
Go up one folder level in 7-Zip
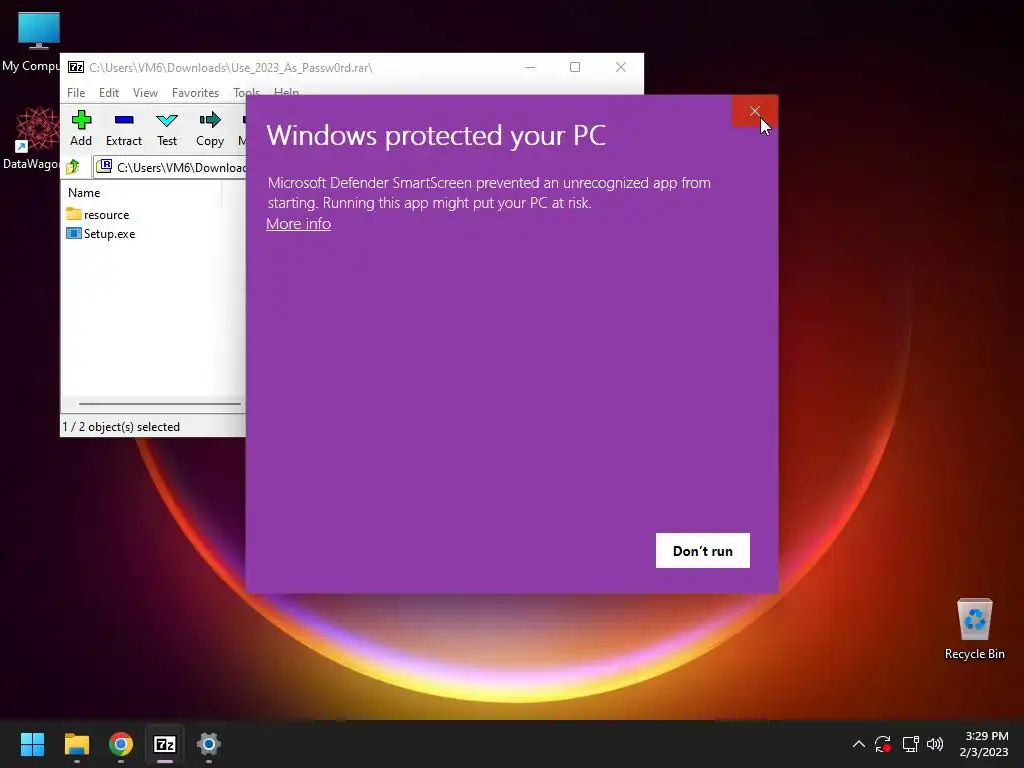(x=73, y=167)
